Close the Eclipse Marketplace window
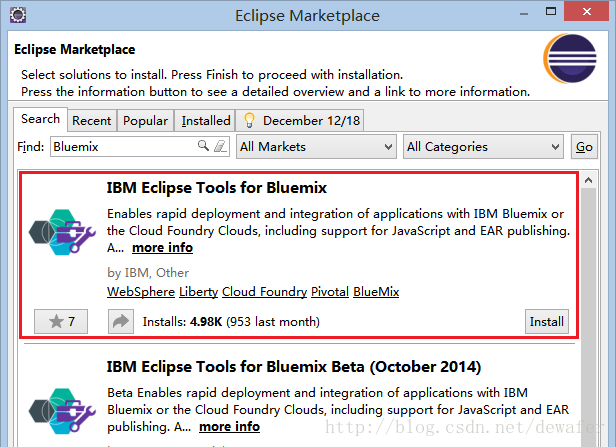This screenshot has height=447, width=616. [x=587, y=11]
